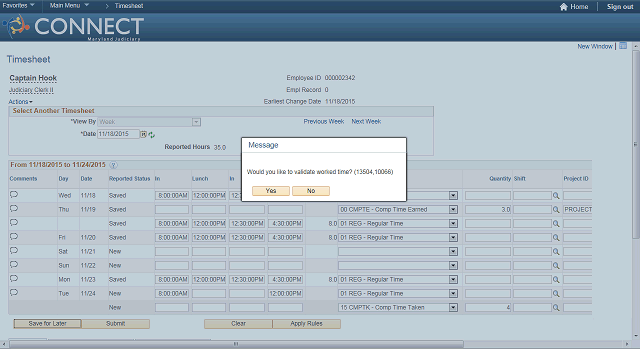This screenshot has height=360, width=640.
Task: Open time code dropdown in Mon 11/23 row
Action: pyautogui.click(x=453, y=280)
